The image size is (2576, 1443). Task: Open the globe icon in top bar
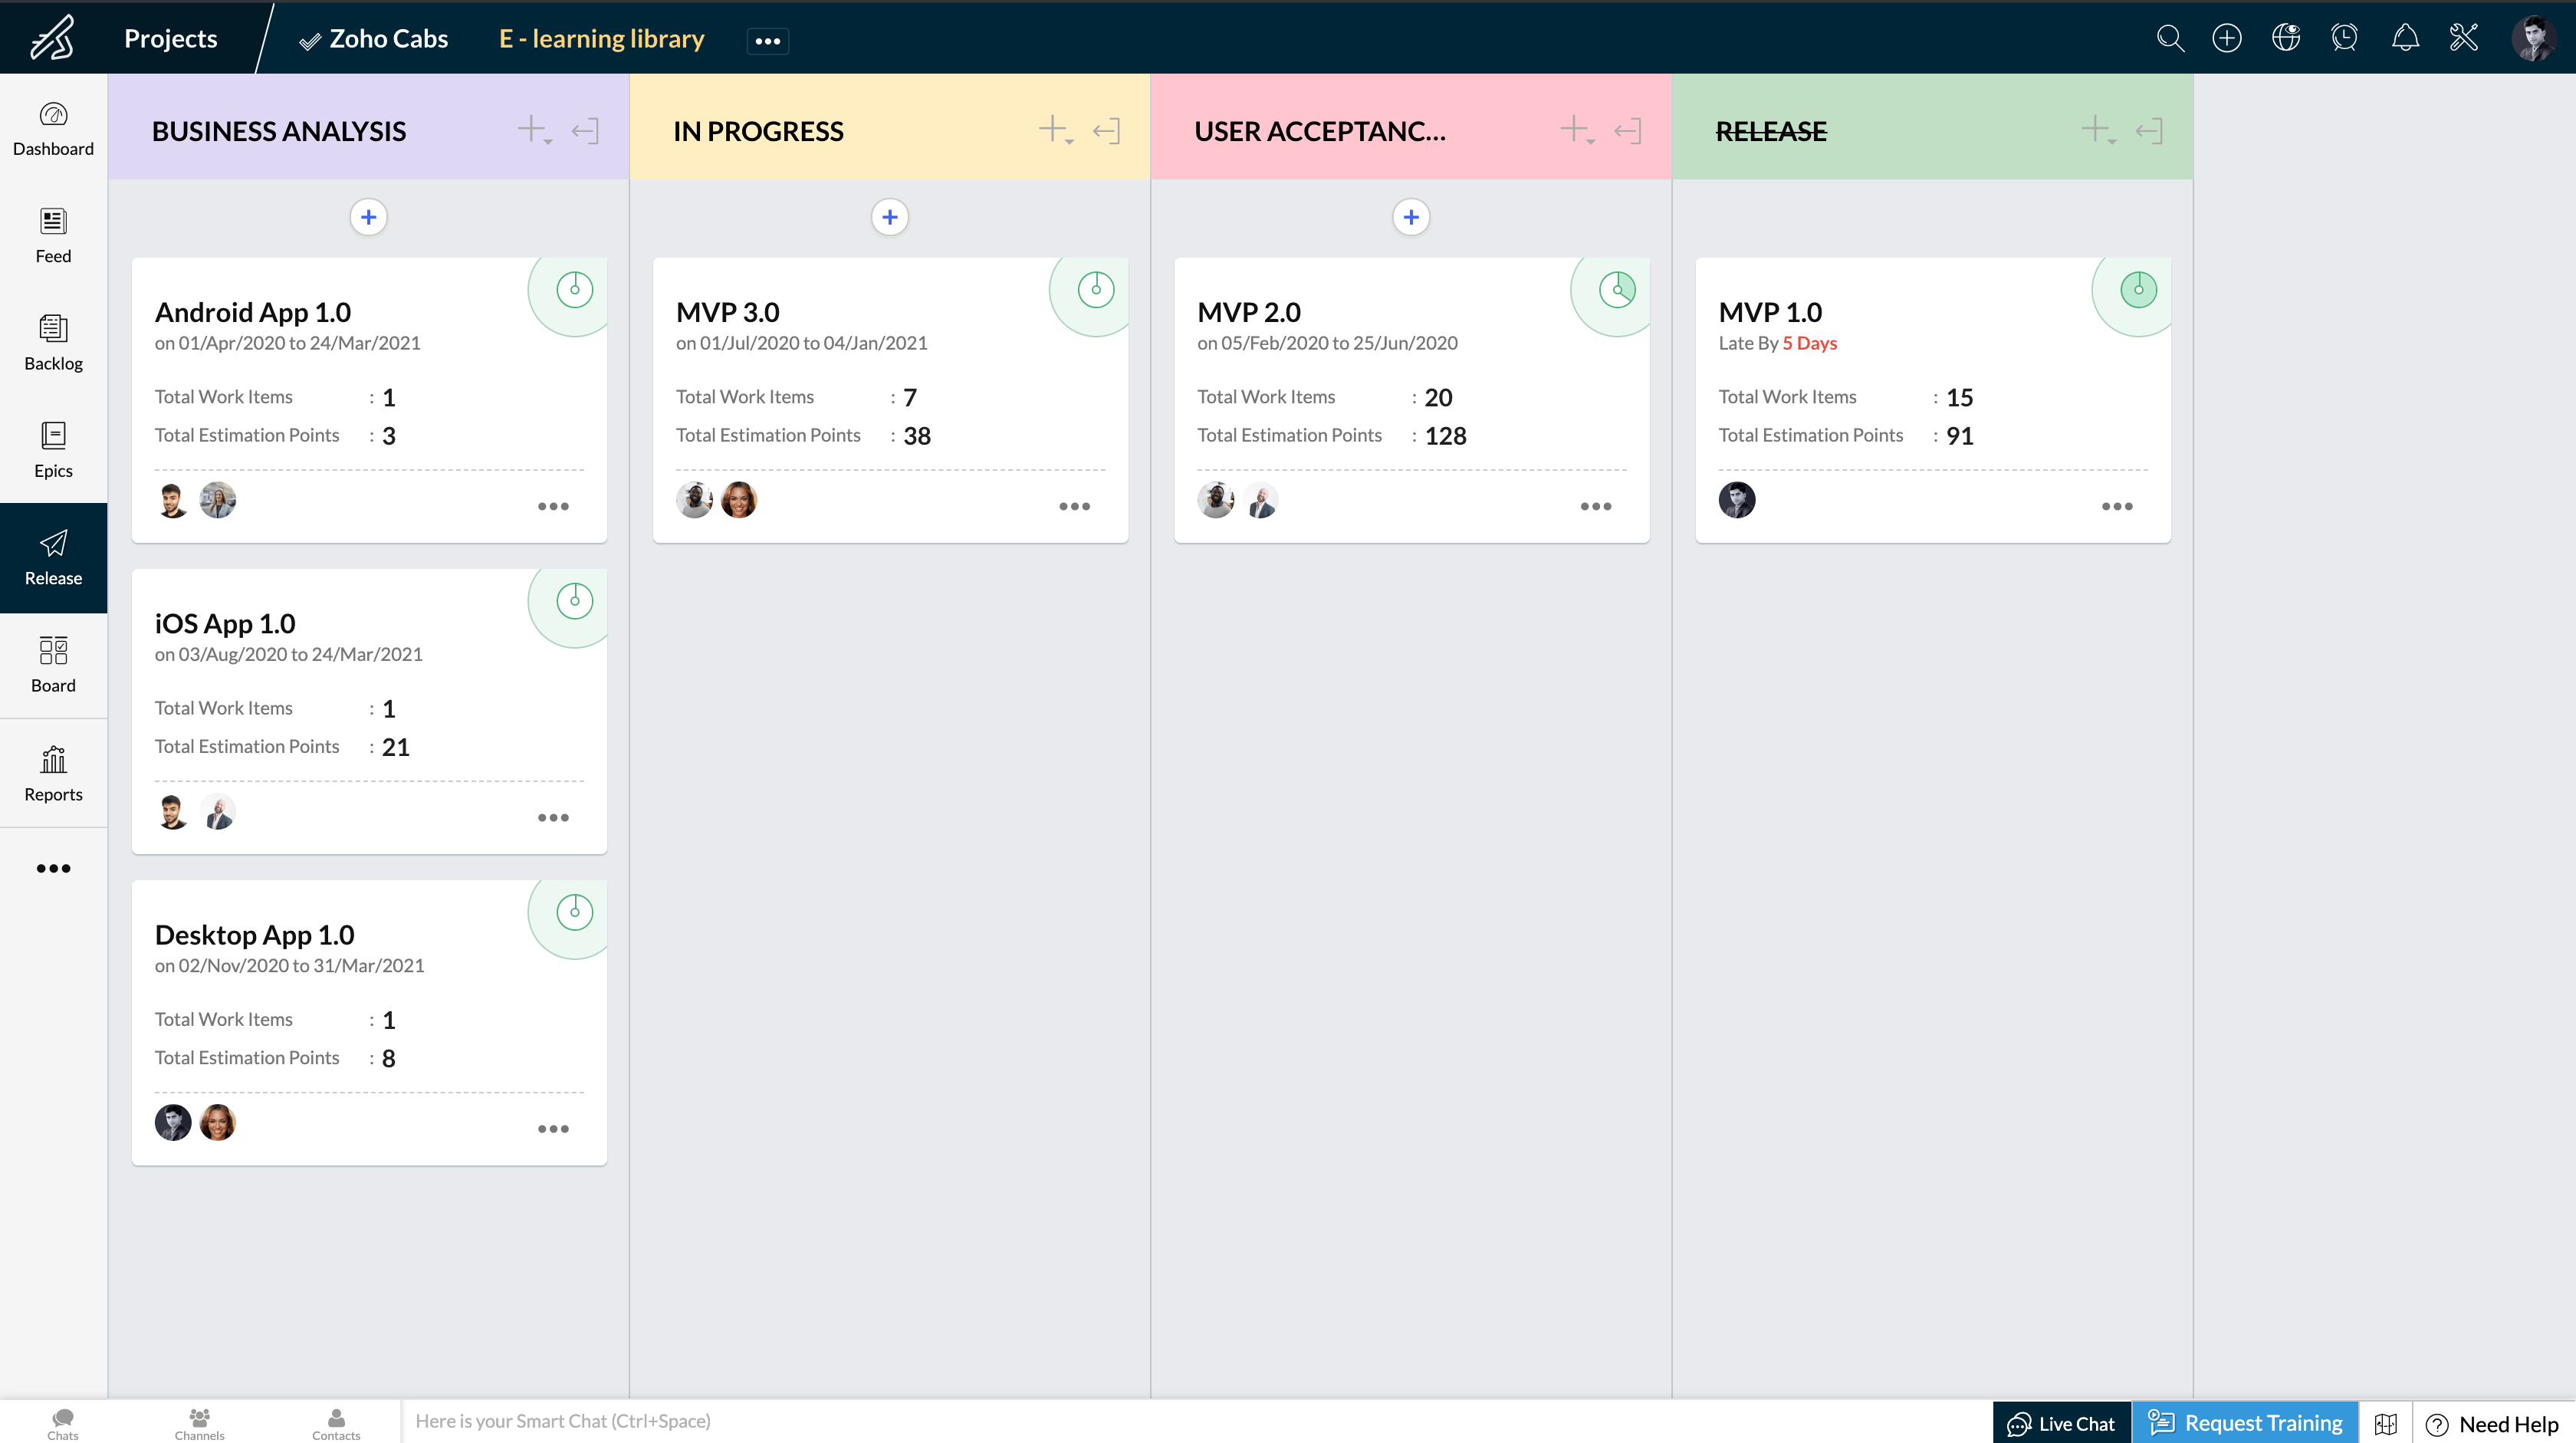2286,38
